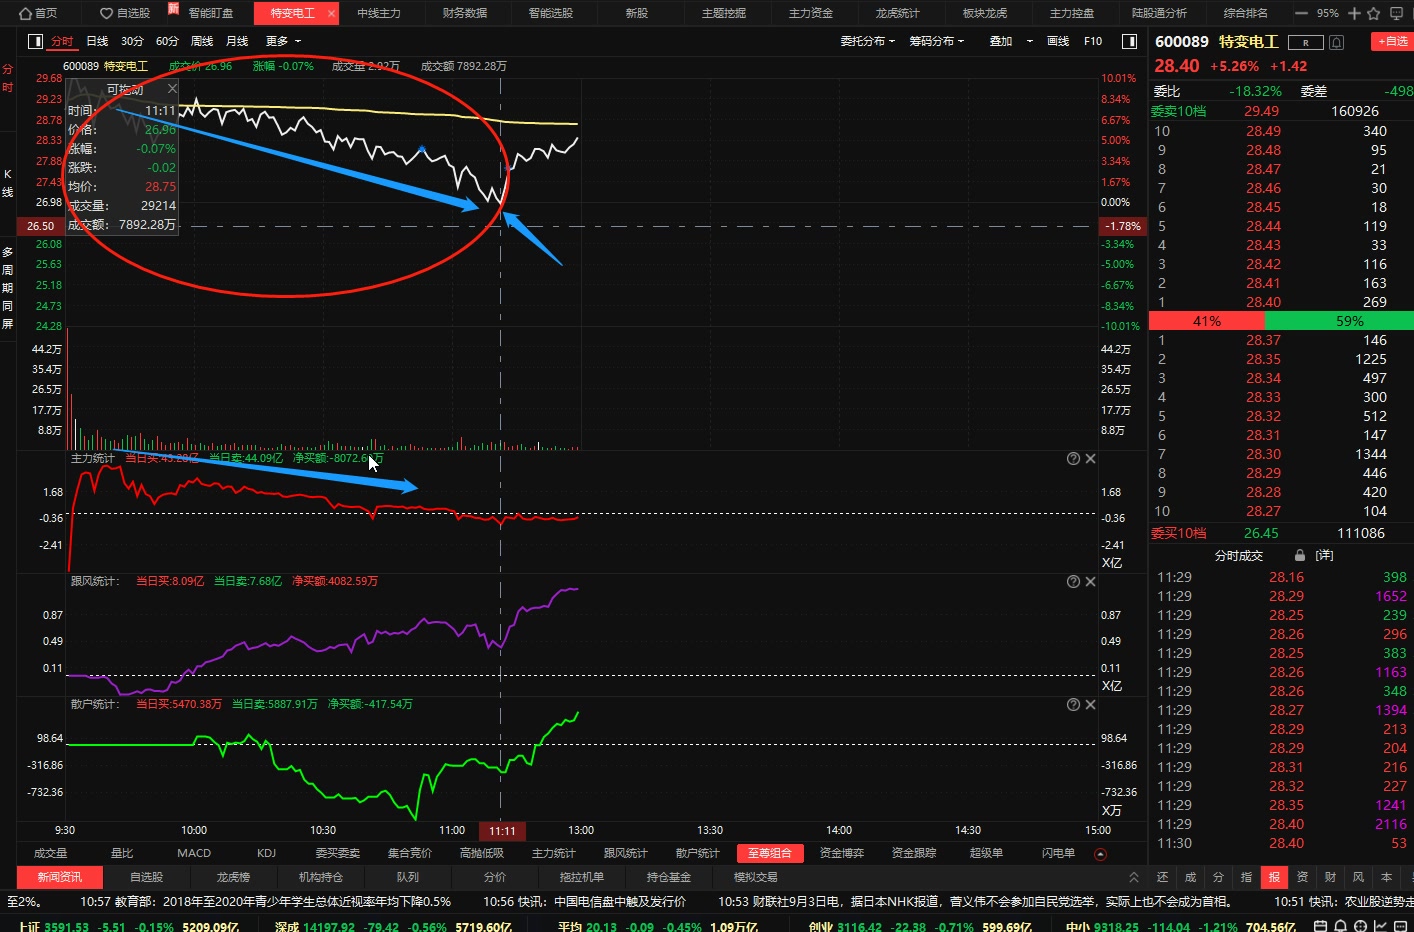1414x932 pixels.
Task: Click the star favorite icon in top bar
Action: [x=1373, y=13]
